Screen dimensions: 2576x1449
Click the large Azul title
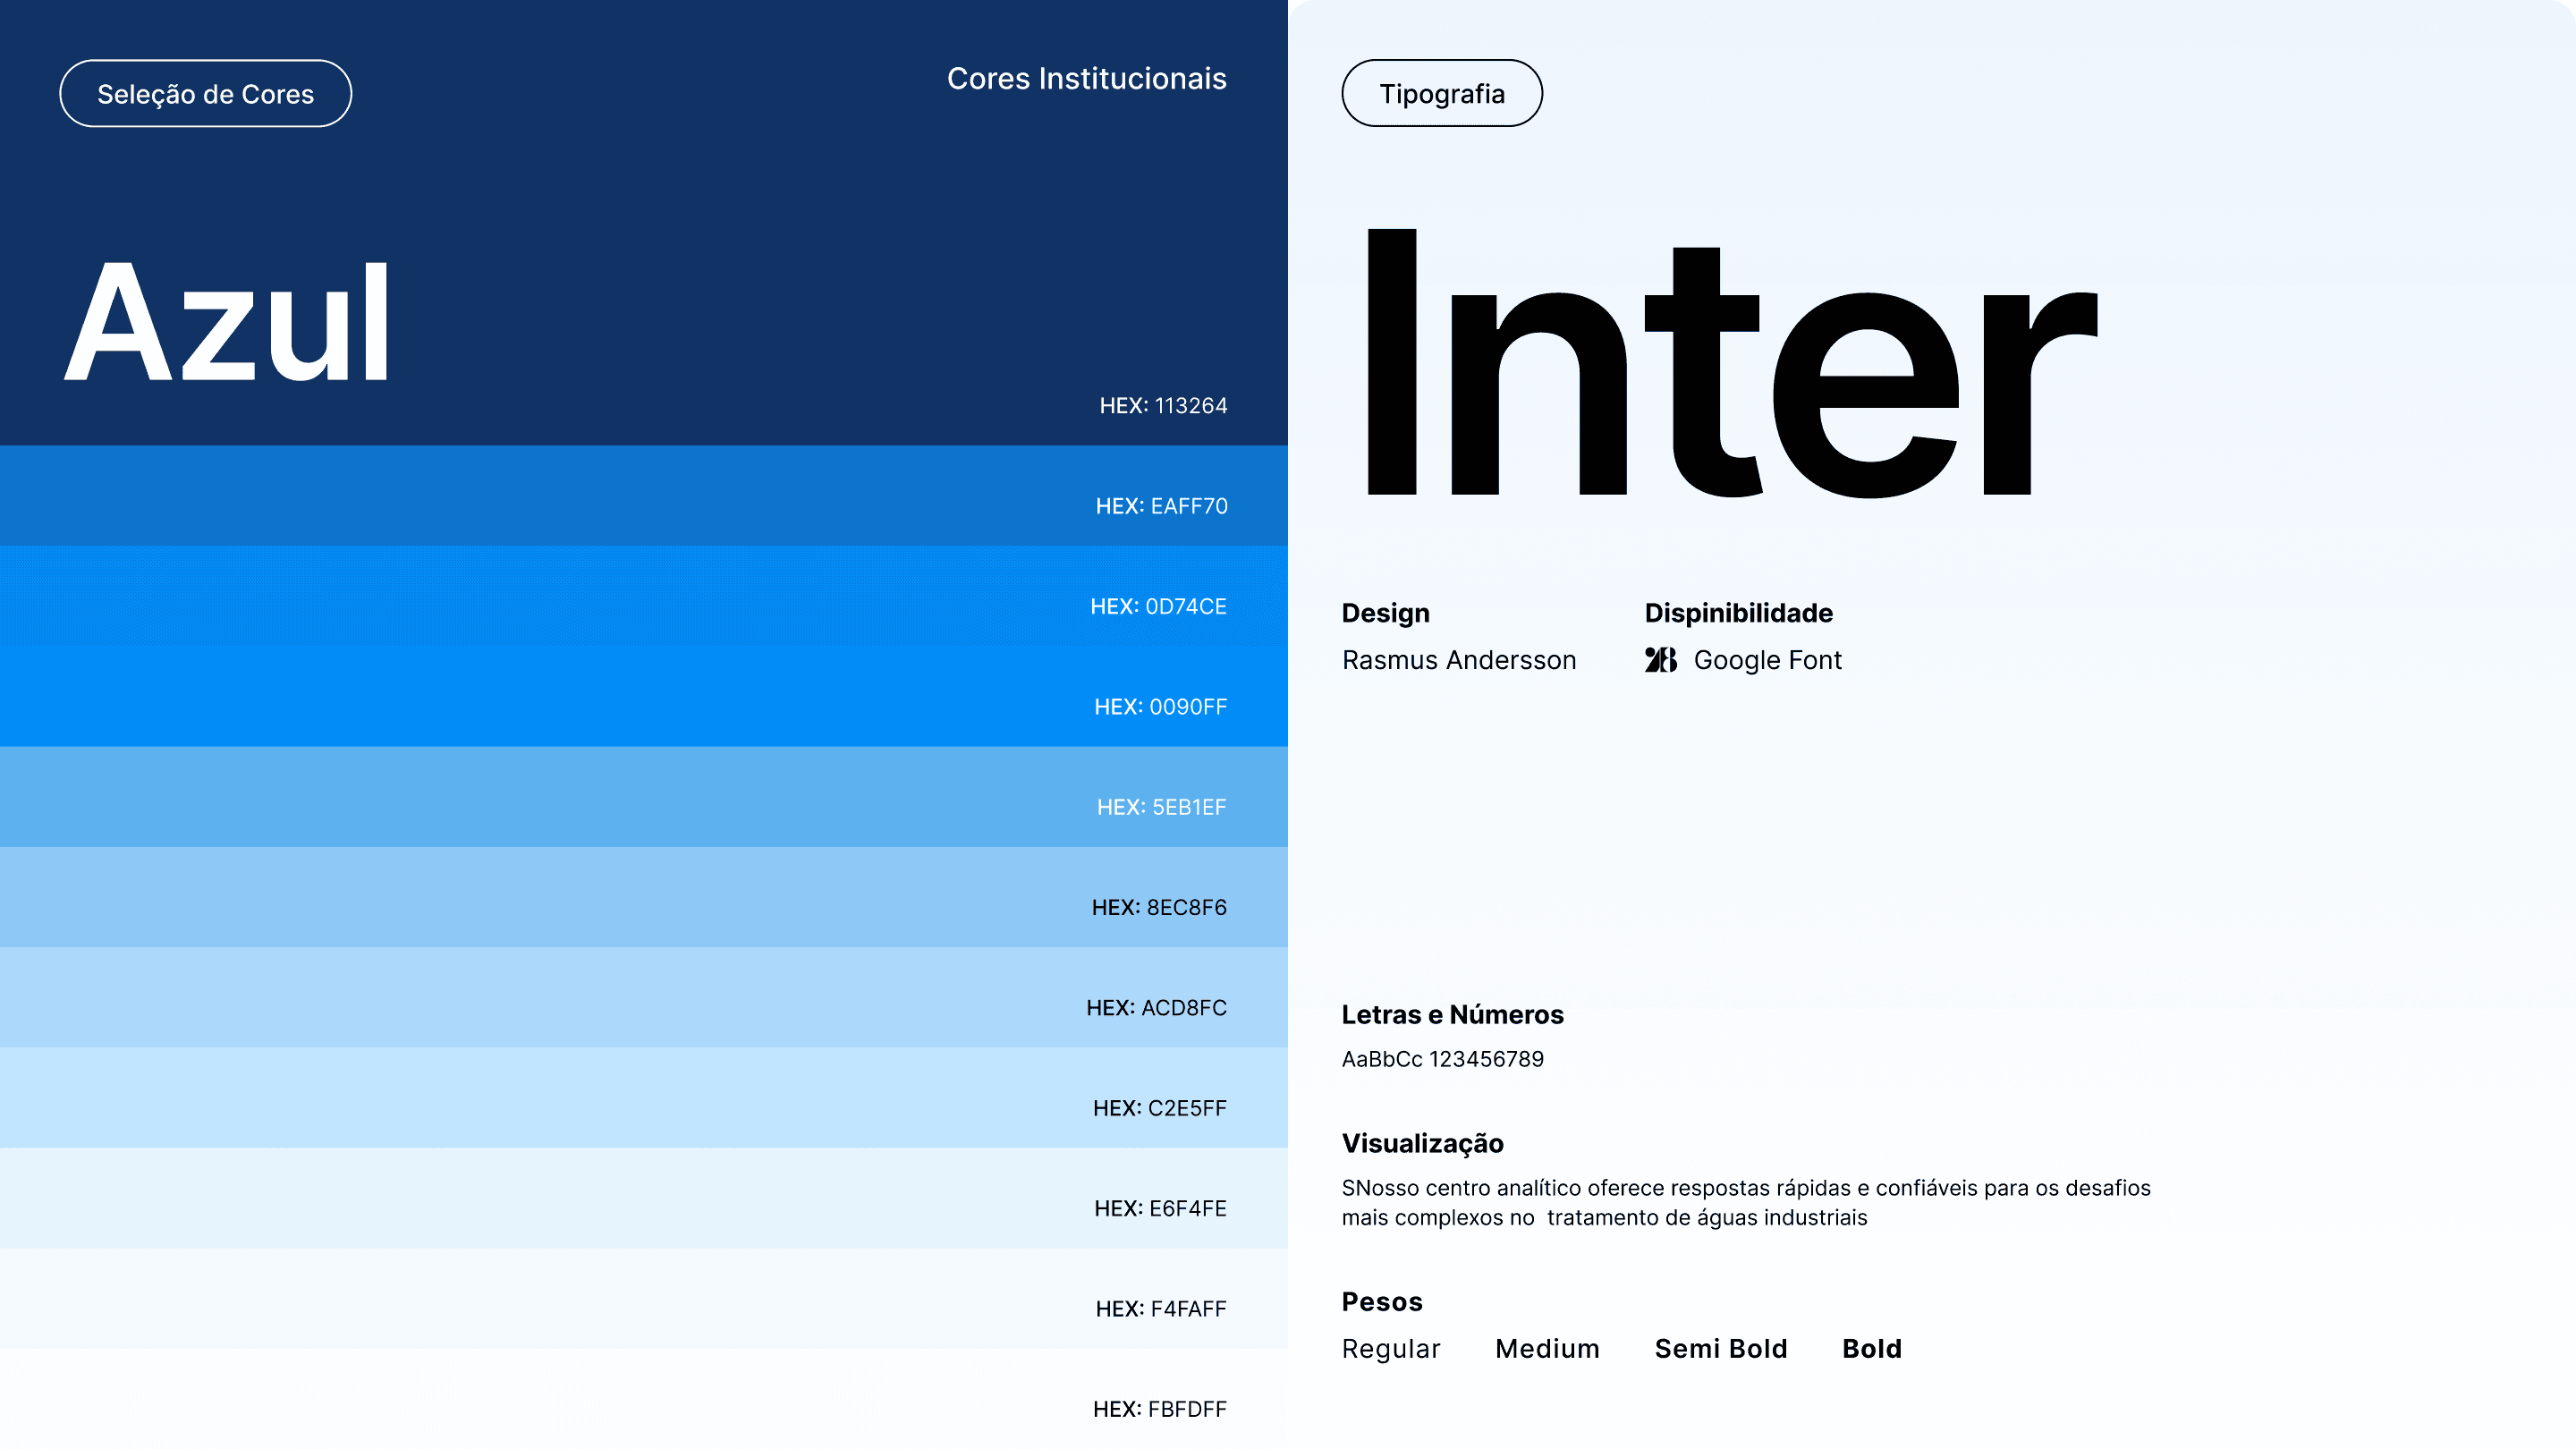click(x=228, y=322)
